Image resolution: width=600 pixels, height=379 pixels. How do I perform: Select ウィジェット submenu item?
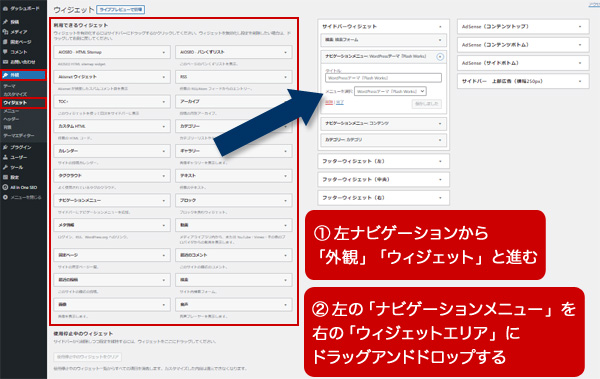15,103
